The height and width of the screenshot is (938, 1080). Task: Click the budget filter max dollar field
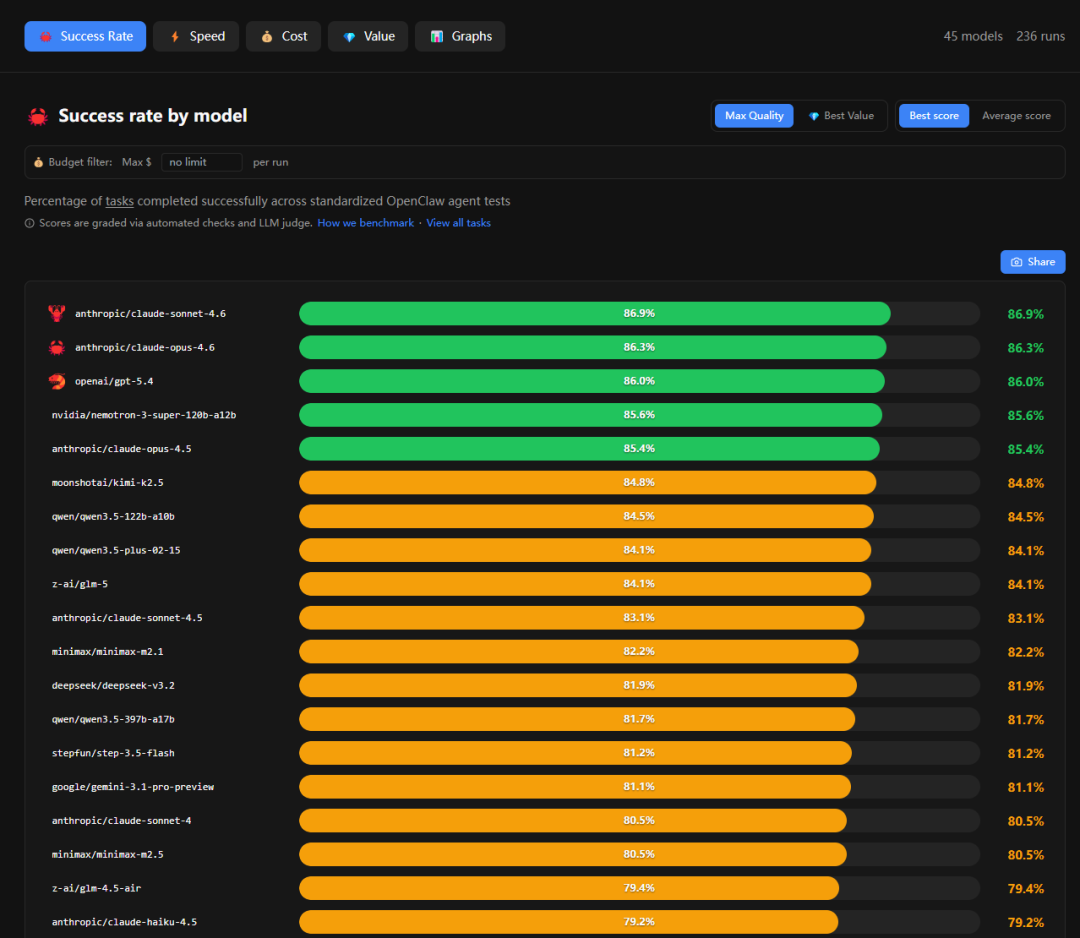click(x=202, y=163)
